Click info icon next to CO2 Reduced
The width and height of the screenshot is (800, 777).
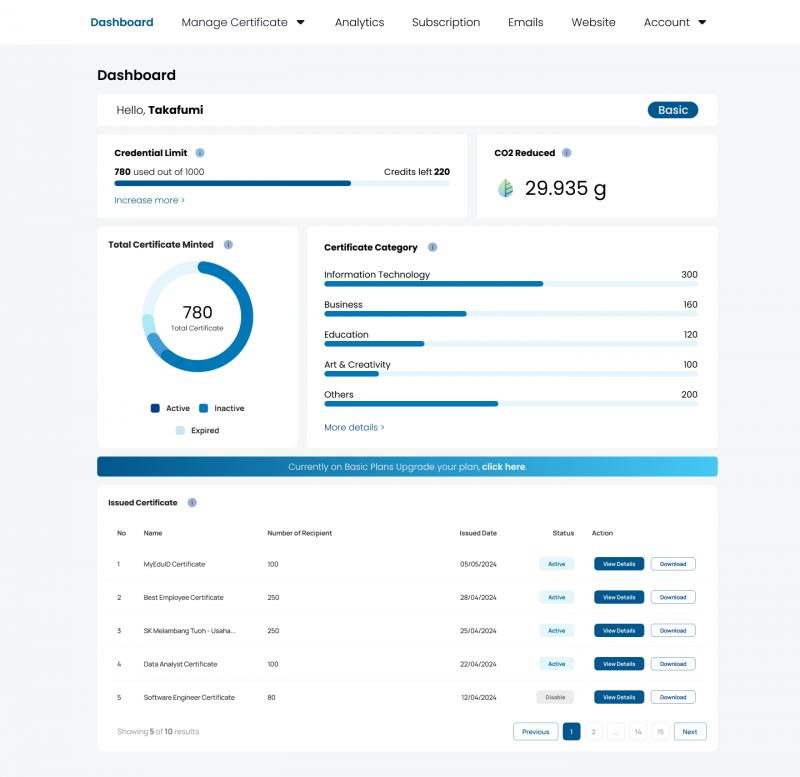567,153
